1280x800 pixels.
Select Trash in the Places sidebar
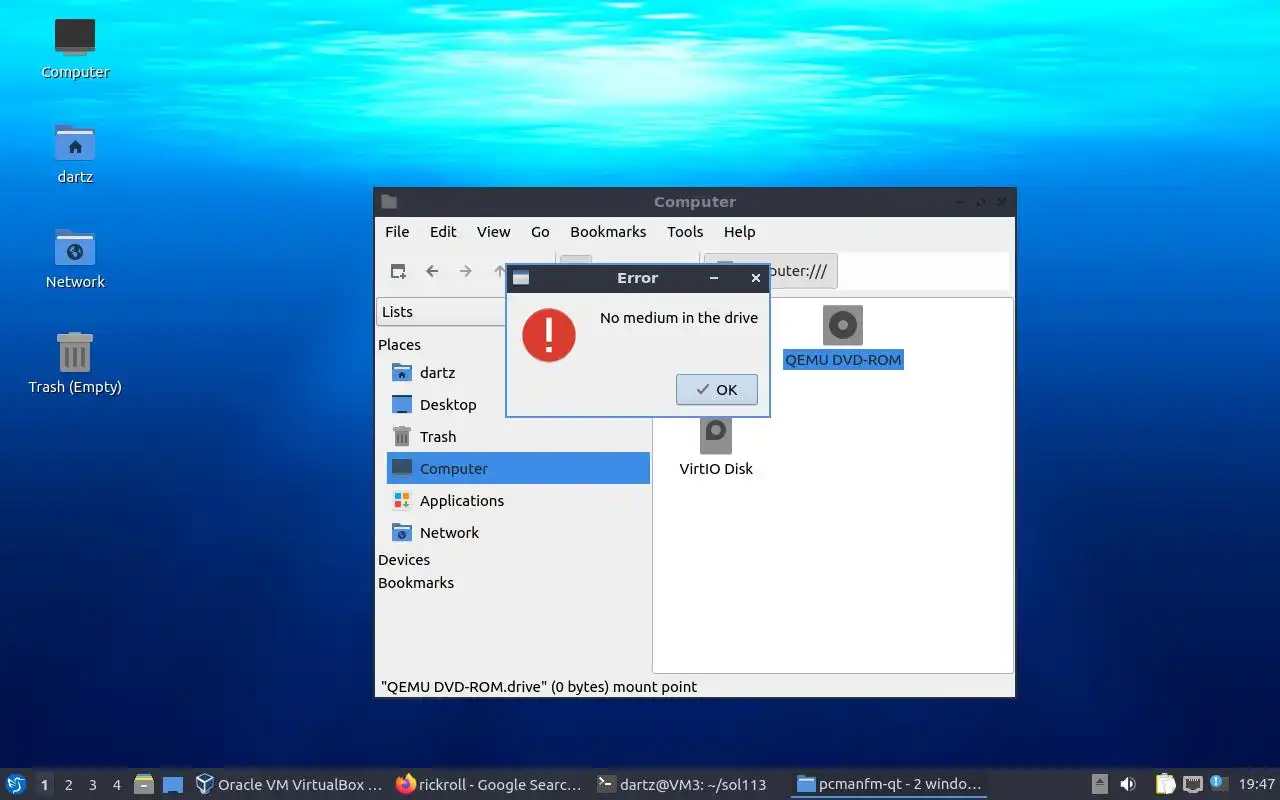click(x=518, y=437)
